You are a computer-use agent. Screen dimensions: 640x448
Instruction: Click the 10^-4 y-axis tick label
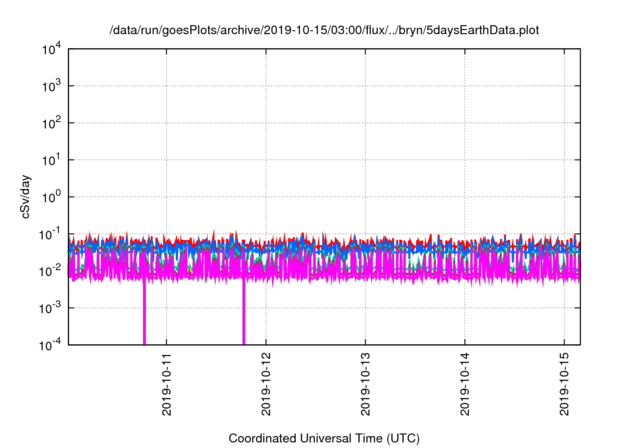point(50,345)
